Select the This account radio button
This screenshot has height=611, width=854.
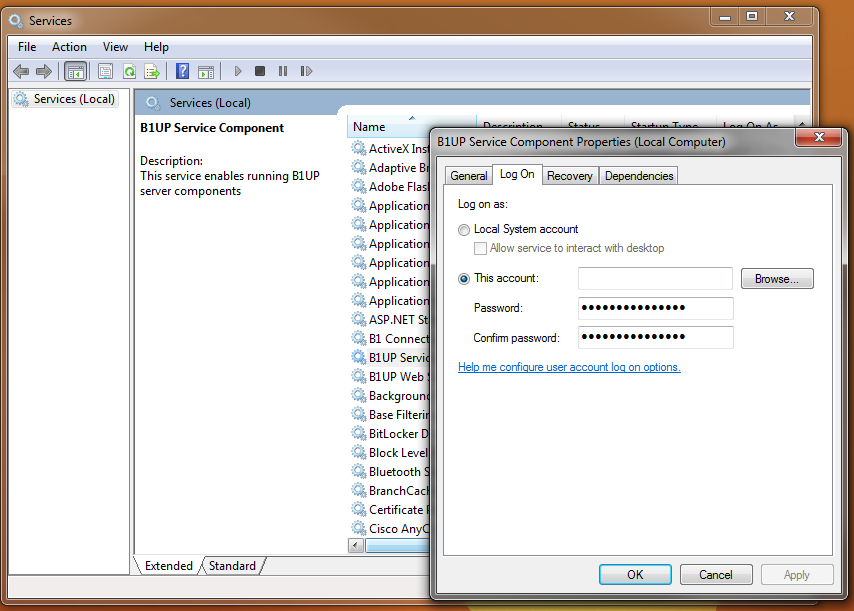coord(463,279)
